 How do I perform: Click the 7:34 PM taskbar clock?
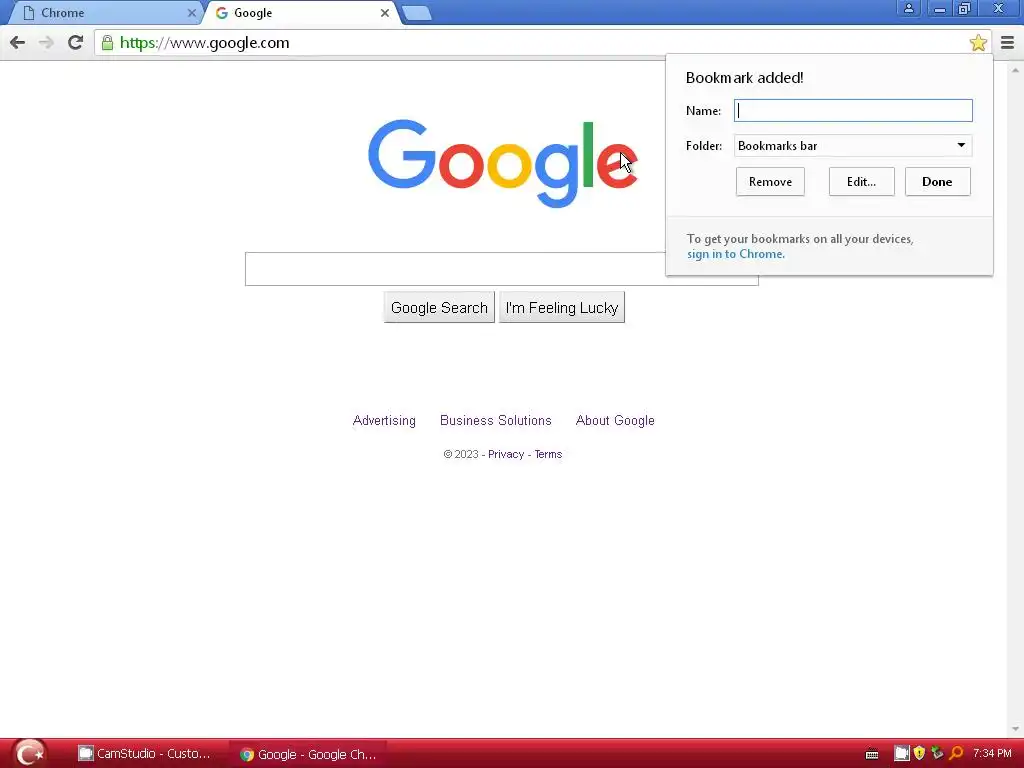coord(992,754)
